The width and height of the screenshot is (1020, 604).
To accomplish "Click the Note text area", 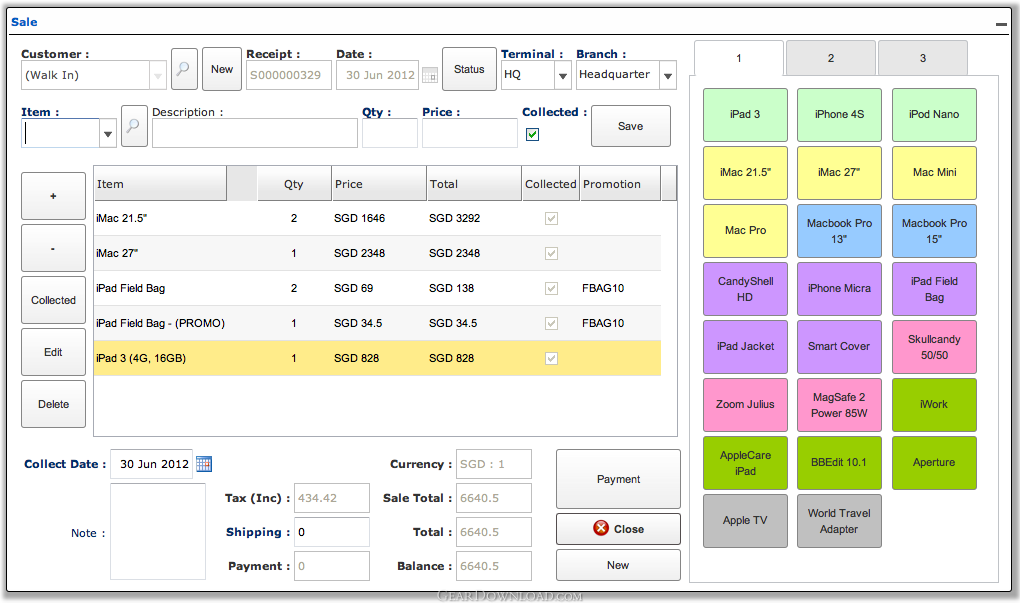I will pyautogui.click(x=158, y=531).
